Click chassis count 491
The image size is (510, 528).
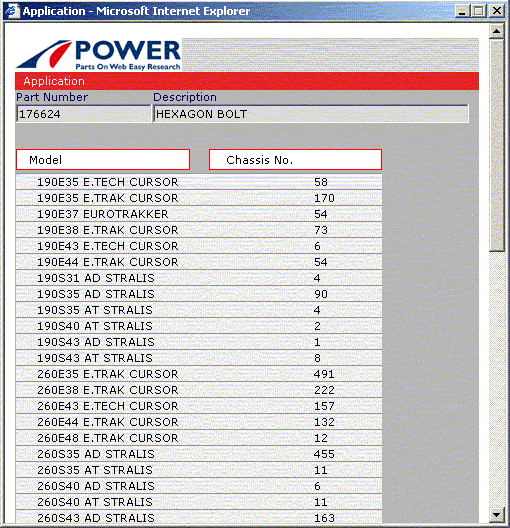pyautogui.click(x=324, y=374)
